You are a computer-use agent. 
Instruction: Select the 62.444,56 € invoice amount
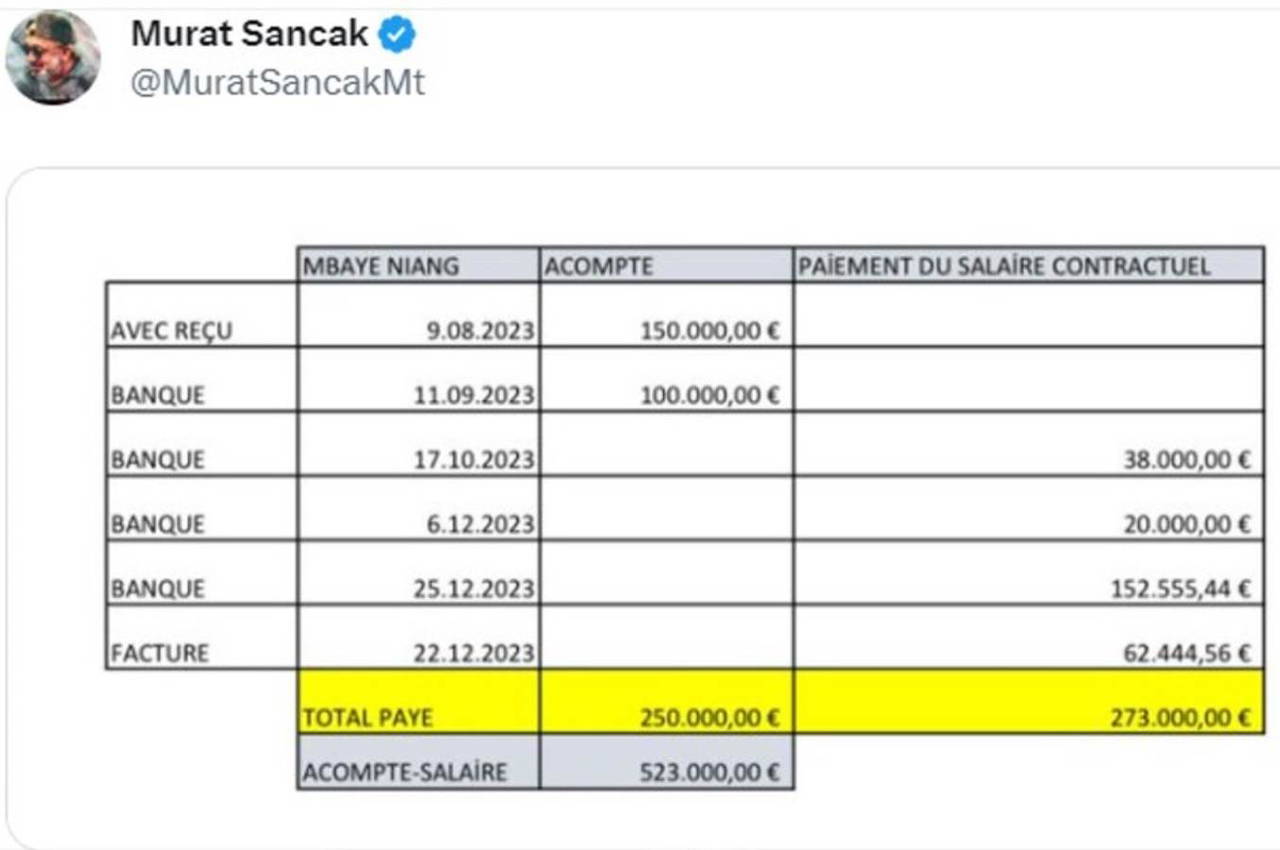pos(1187,654)
